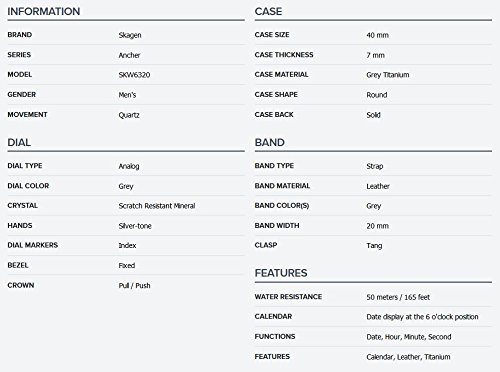This screenshot has width=500, height=372.
Task: Select the Leather band material value
Action: [x=378, y=186]
